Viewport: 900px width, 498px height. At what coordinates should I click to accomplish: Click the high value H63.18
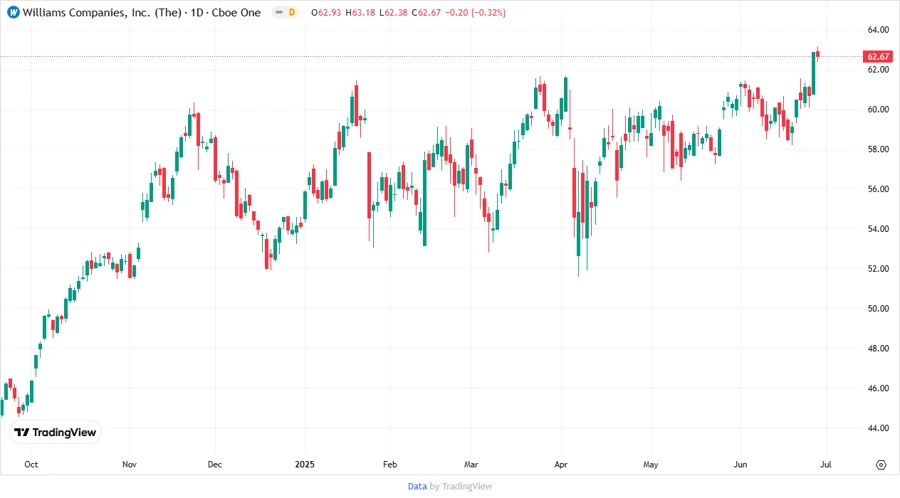pos(360,13)
